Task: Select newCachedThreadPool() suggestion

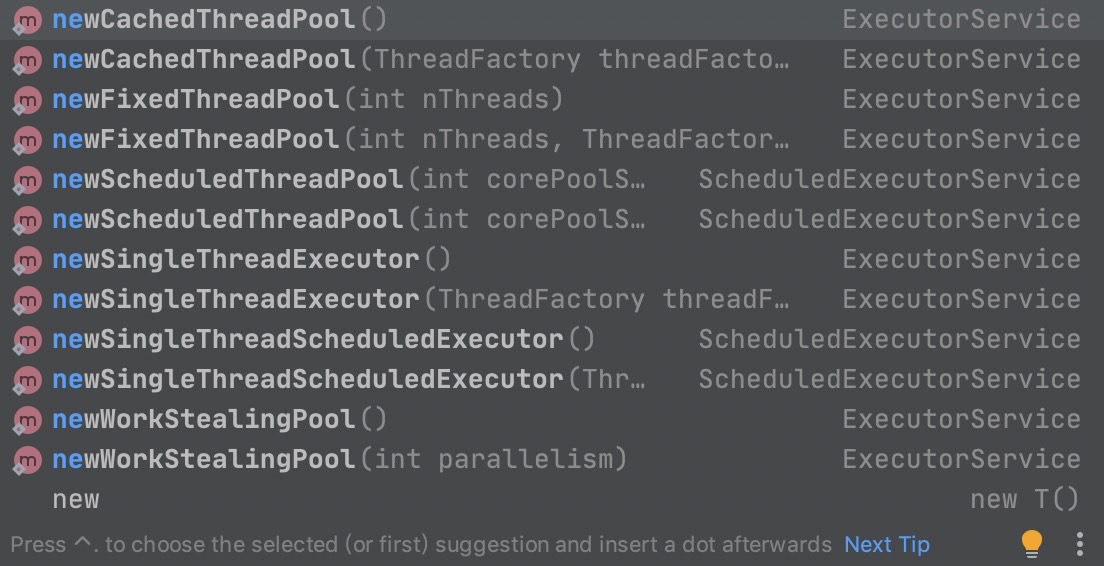Action: pyautogui.click(x=552, y=20)
